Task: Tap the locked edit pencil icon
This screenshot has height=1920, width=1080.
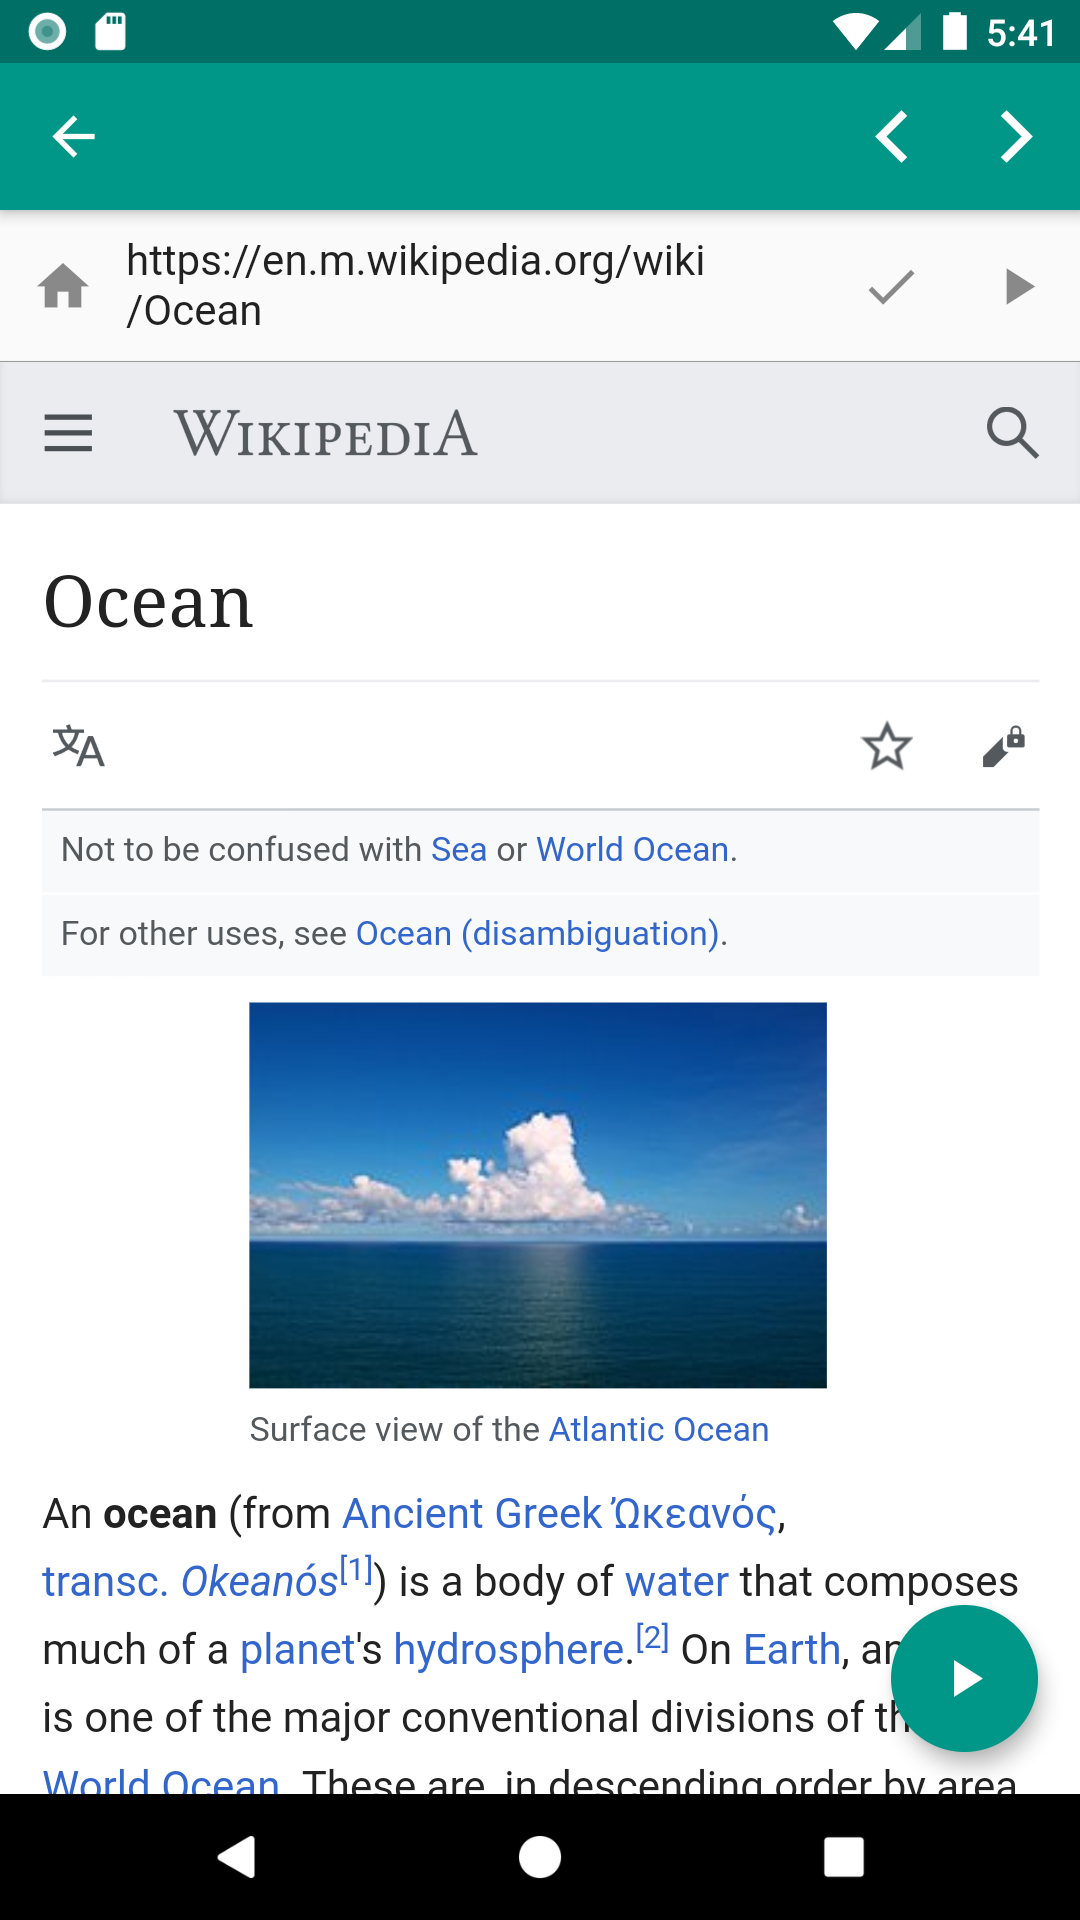Action: (x=1004, y=746)
